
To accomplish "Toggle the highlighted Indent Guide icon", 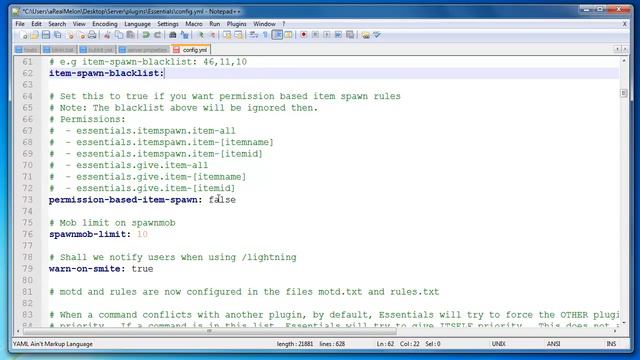I will (x=277, y=35).
